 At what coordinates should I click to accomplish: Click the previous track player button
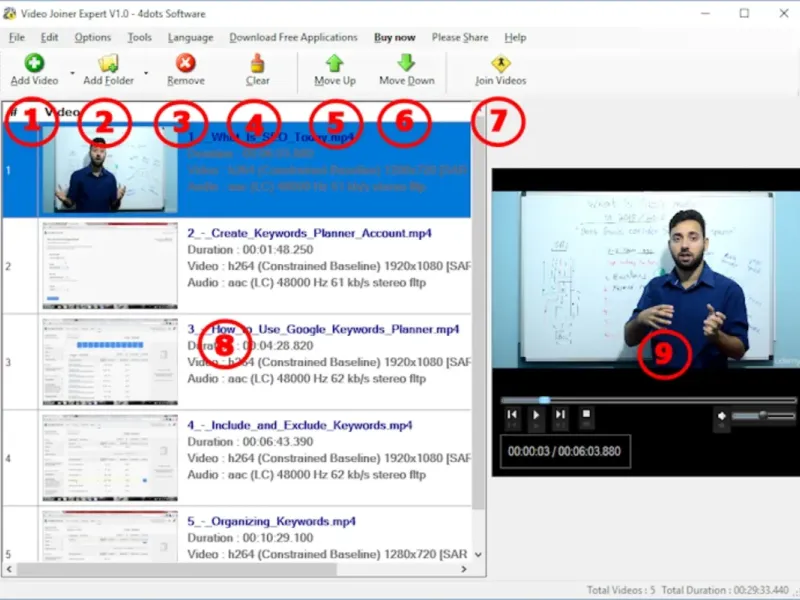(x=512, y=415)
